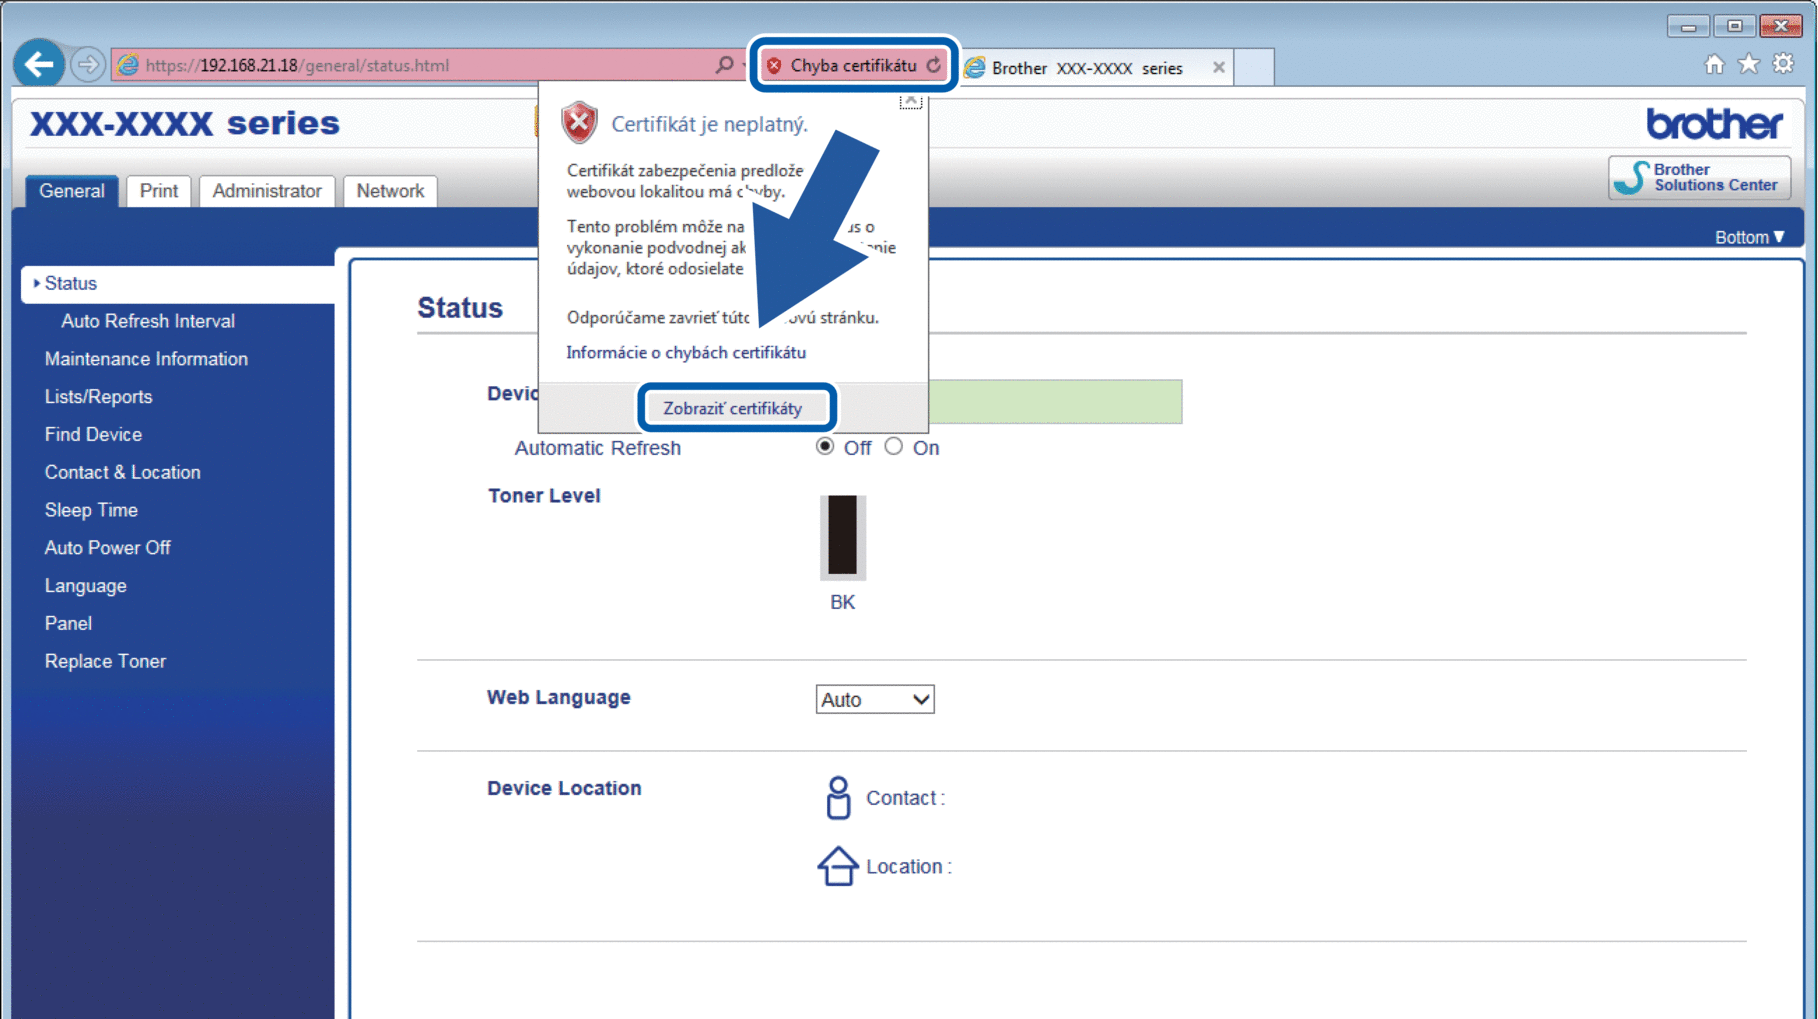Screen dimensions: 1818x1019
Task: Click the red shield certificate warning icon
Action: 579,123
